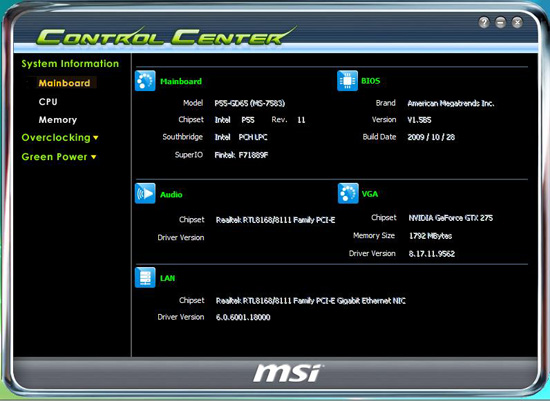Click BIOS brand American Megatrends Inc.
Image resolution: width=550 pixels, height=401 pixels.
[x=451, y=103]
